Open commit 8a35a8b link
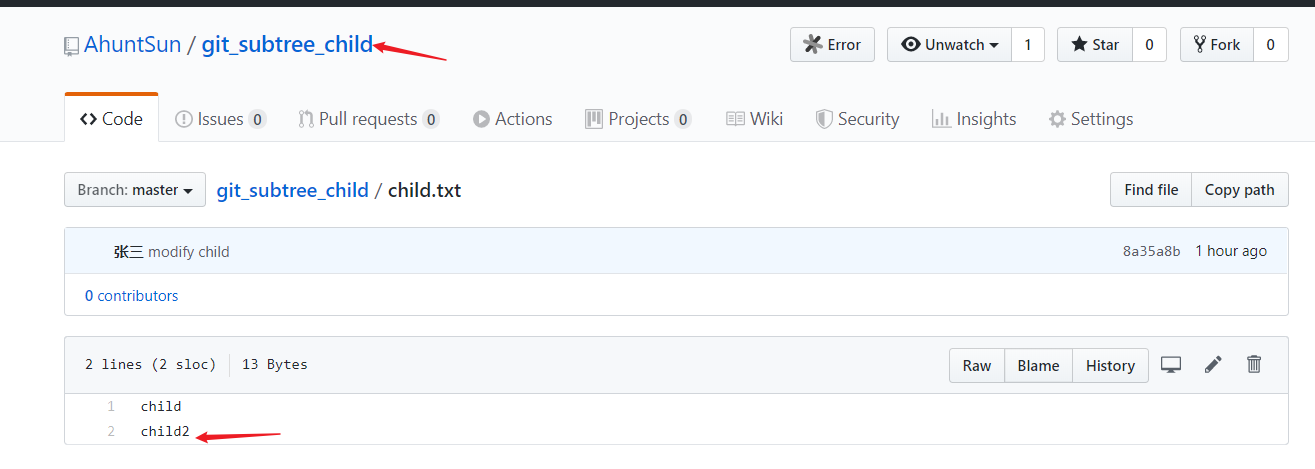 [x=1151, y=251]
